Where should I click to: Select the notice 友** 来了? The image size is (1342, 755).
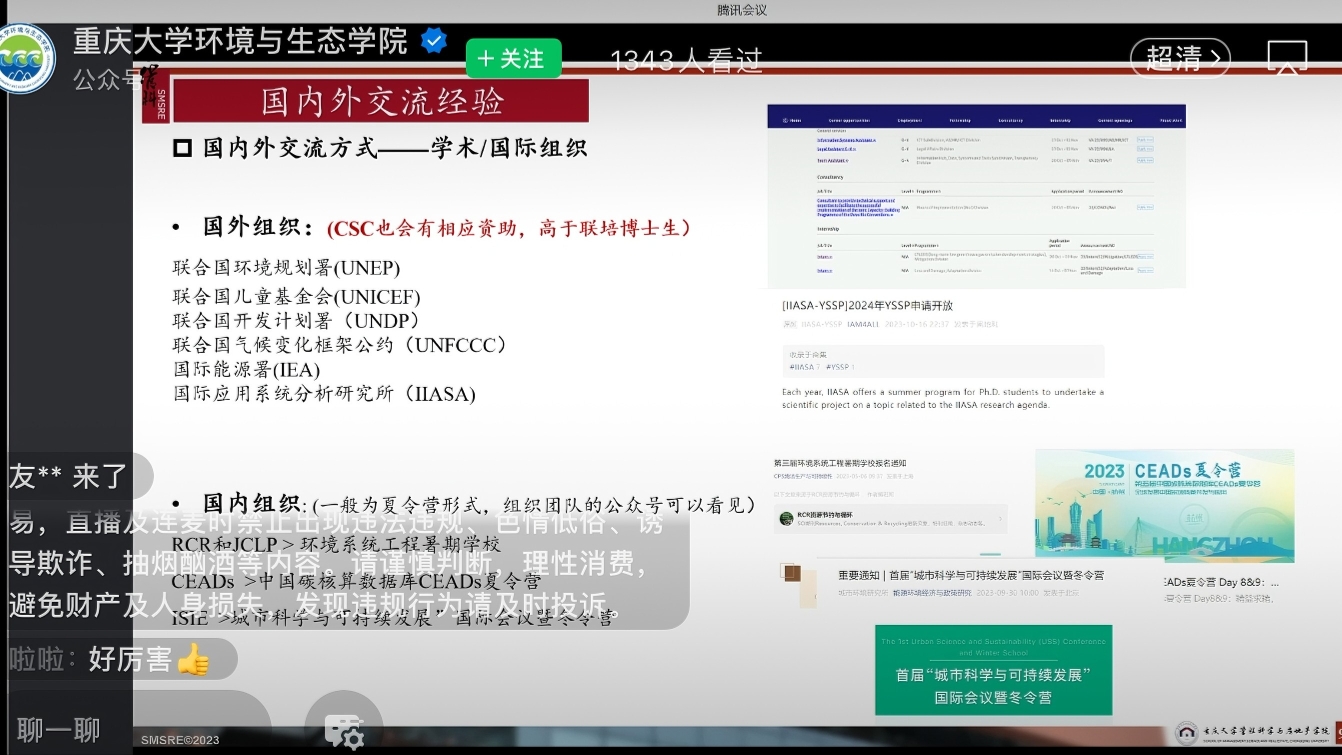click(x=78, y=476)
